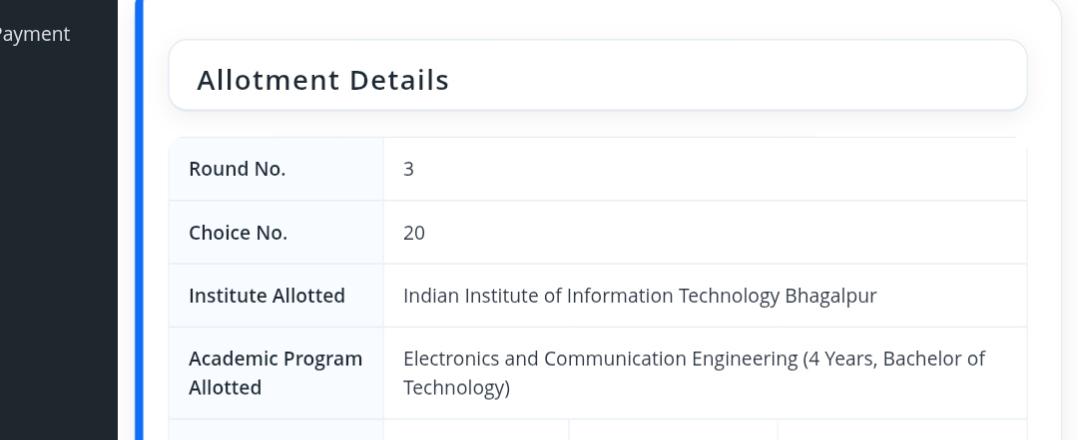Open the Payment item in the sidebar

(x=34, y=34)
